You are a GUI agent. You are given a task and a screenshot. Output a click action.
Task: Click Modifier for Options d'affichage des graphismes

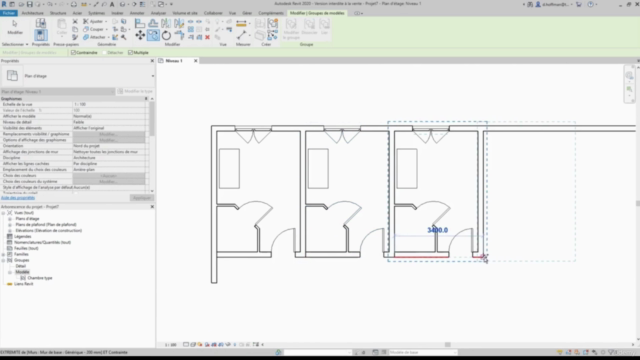click(x=109, y=140)
